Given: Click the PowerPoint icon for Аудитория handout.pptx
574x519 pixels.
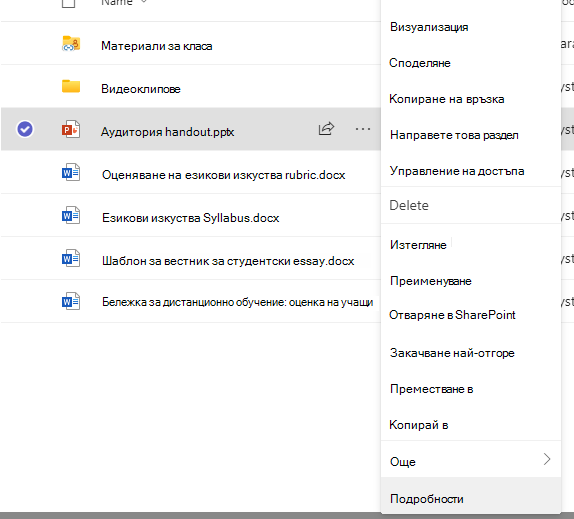Looking at the screenshot, I should [71, 129].
